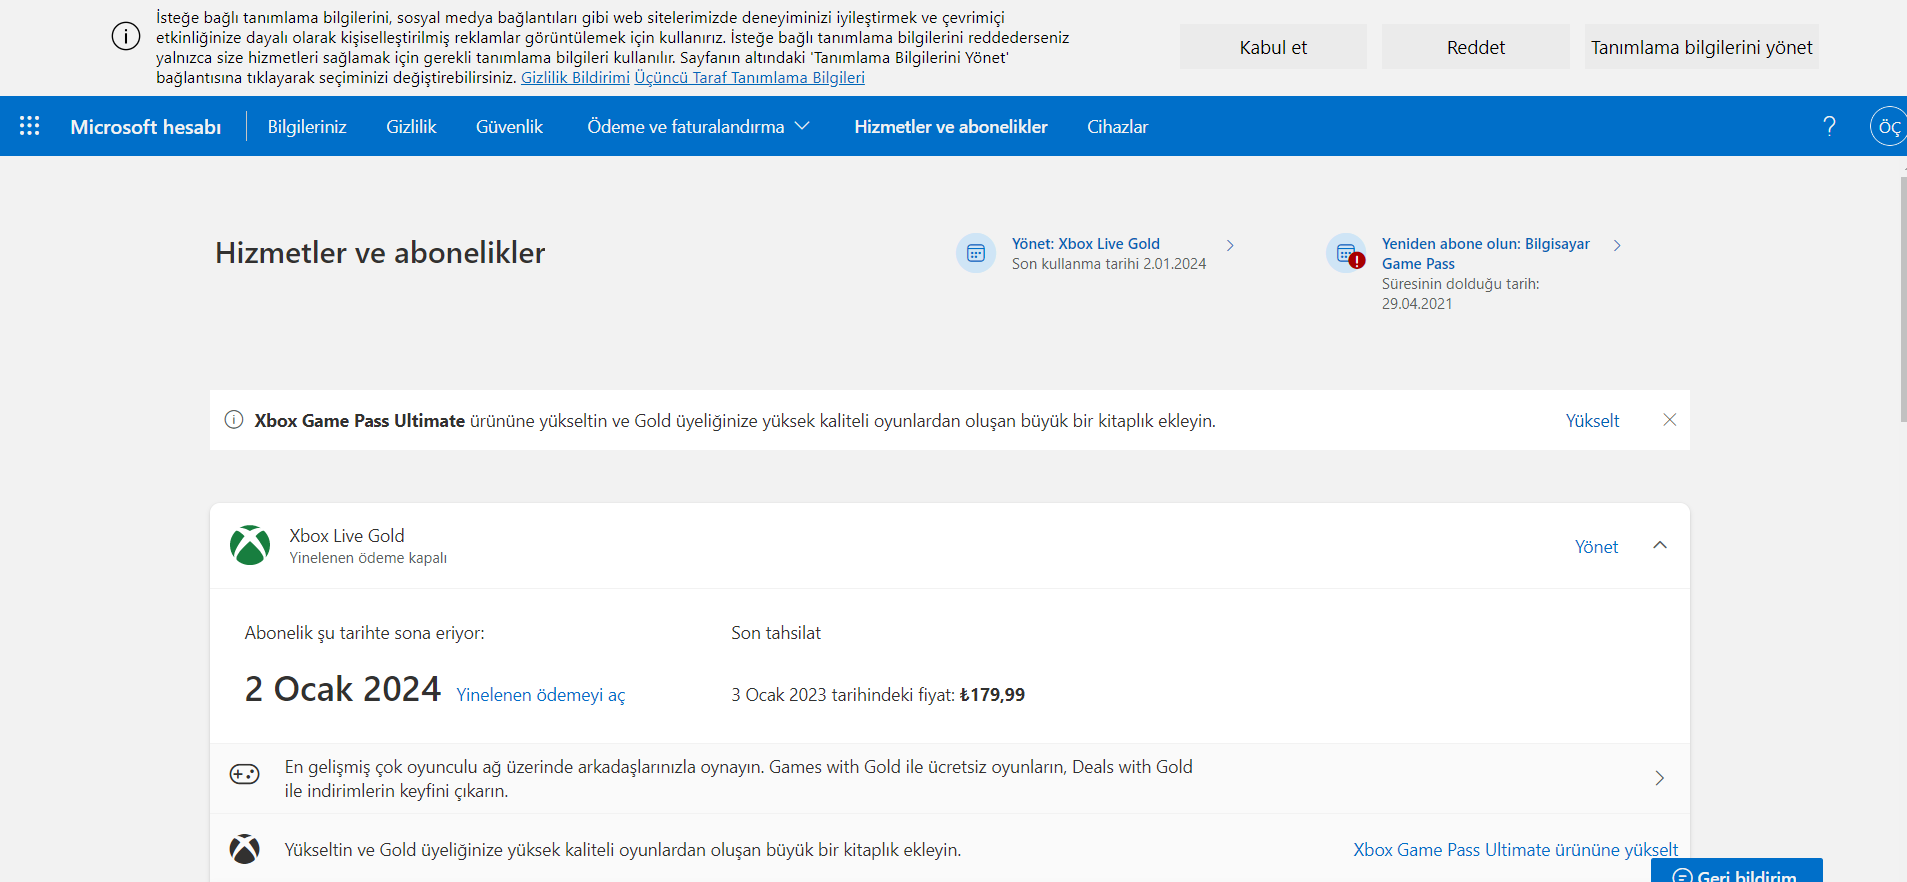
Task: Open the Gizlilik tab
Action: [411, 127]
